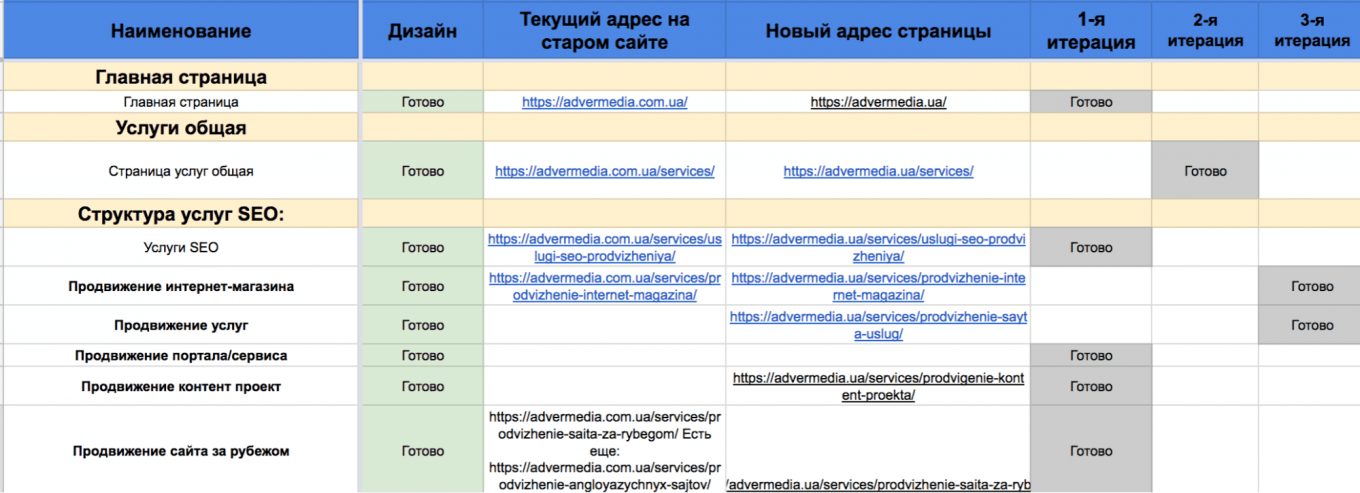Screen dimensions: 1360x493
Task: Select the '2-я итерация' column header
Action: (x=1205, y=31)
